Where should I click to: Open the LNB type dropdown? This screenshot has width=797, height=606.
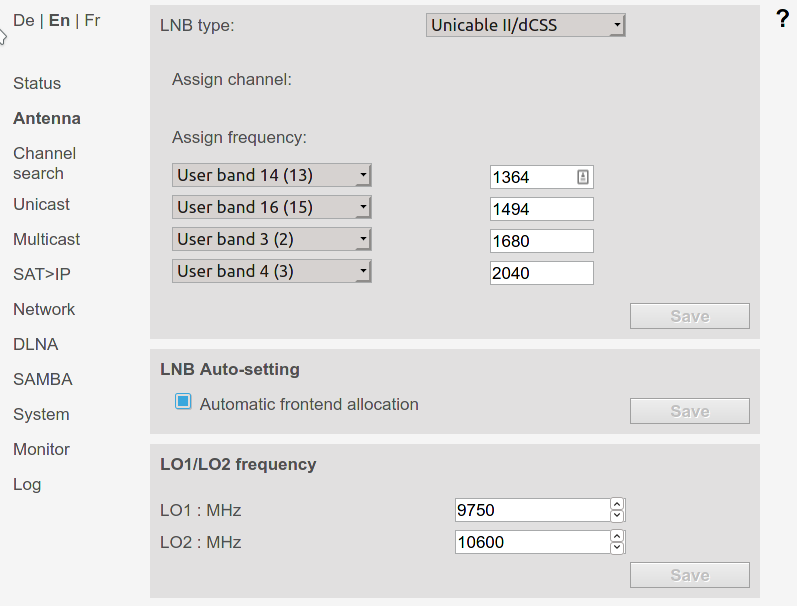pyautogui.click(x=526, y=25)
